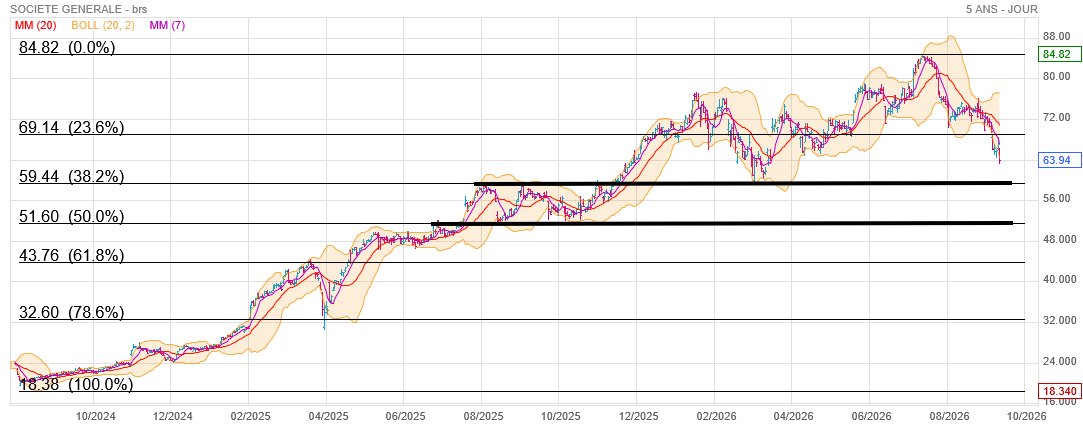Click the 10/2024 date axis label
Screen dimensions: 1083x426
[x=95, y=416]
